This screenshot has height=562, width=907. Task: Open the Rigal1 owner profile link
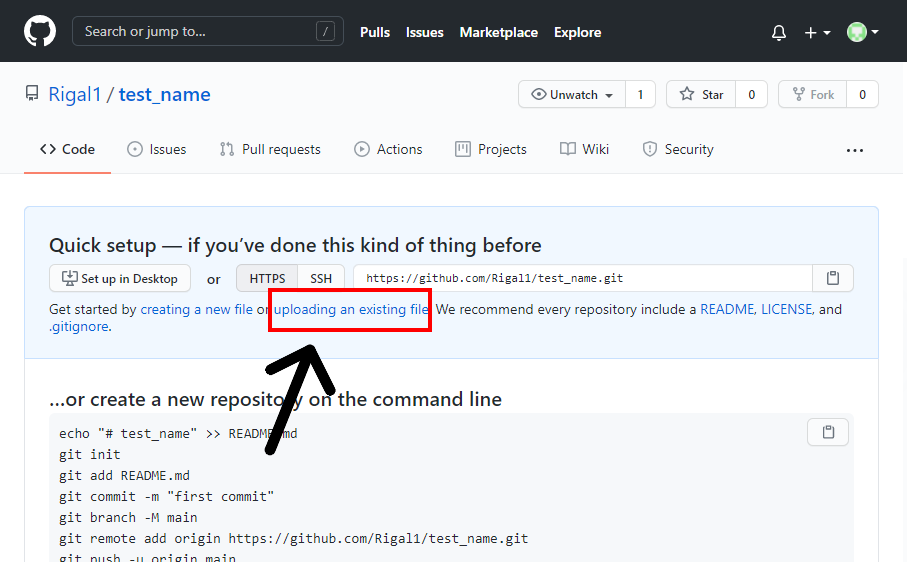(x=75, y=94)
